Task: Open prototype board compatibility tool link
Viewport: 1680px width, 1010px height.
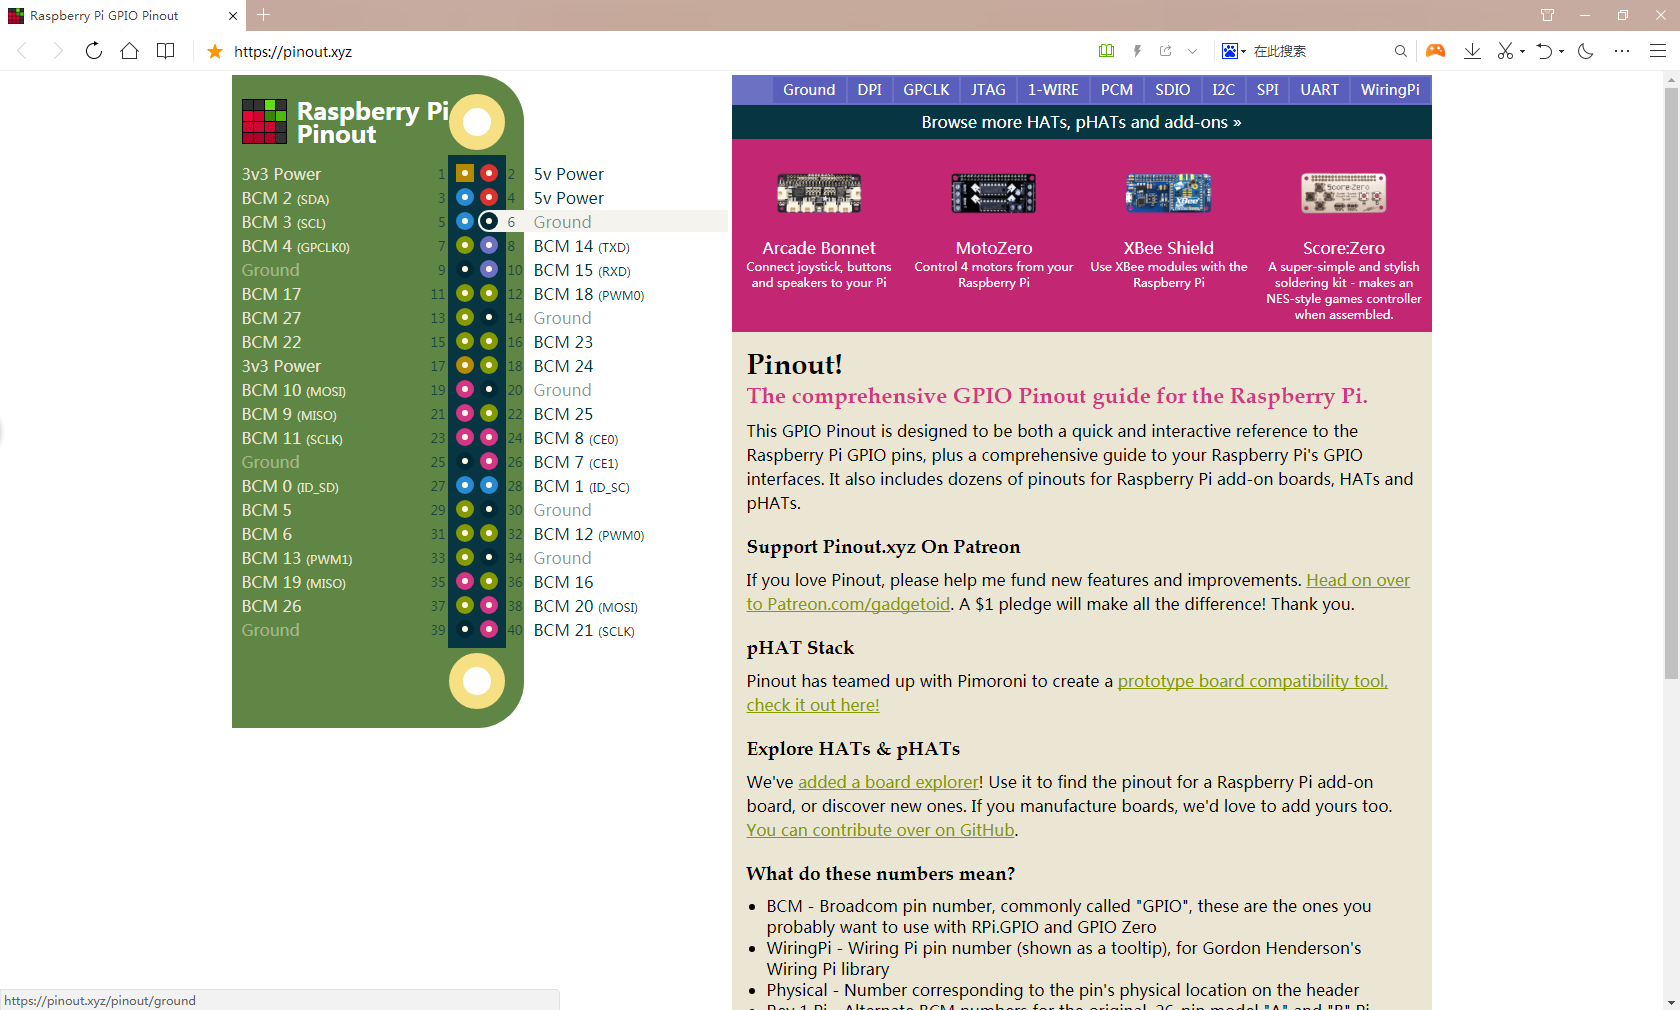Action: pos(1252,681)
